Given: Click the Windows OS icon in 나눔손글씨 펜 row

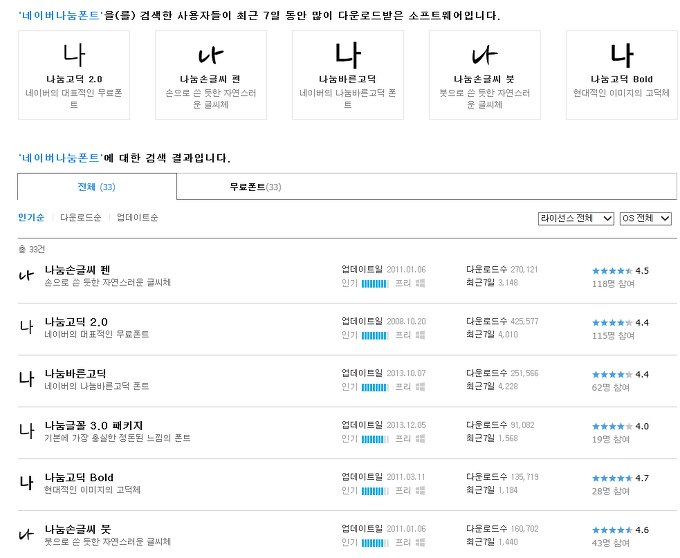Looking at the screenshot, I should click(x=420, y=283).
